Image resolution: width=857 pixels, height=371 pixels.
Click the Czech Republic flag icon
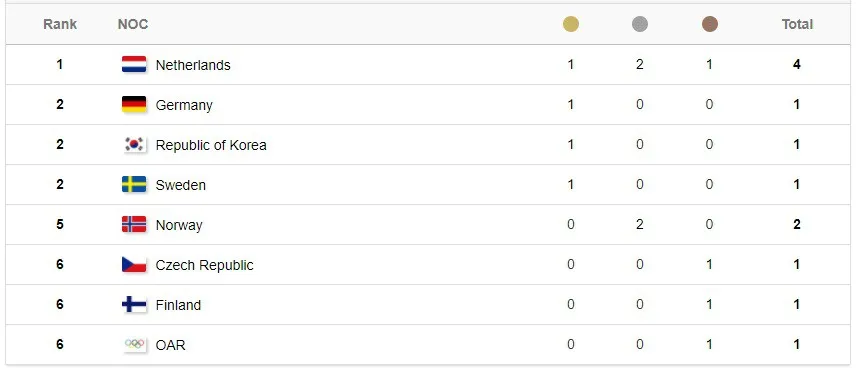(x=134, y=264)
